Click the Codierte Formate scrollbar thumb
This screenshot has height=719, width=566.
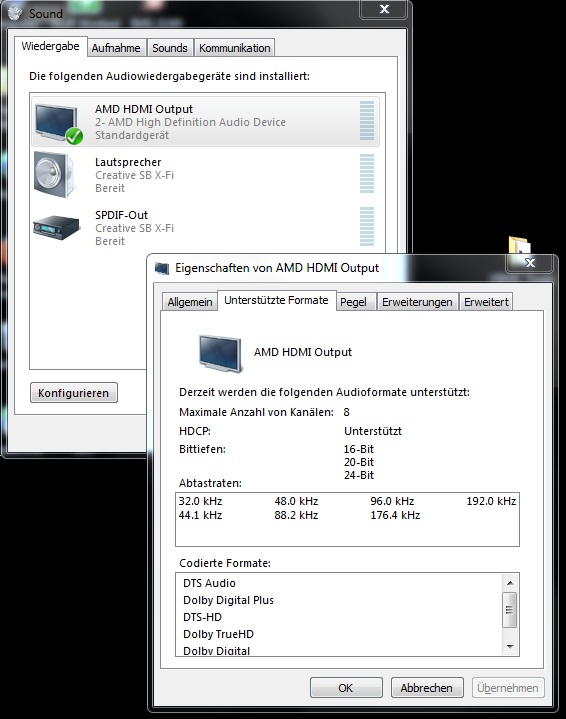(510, 610)
